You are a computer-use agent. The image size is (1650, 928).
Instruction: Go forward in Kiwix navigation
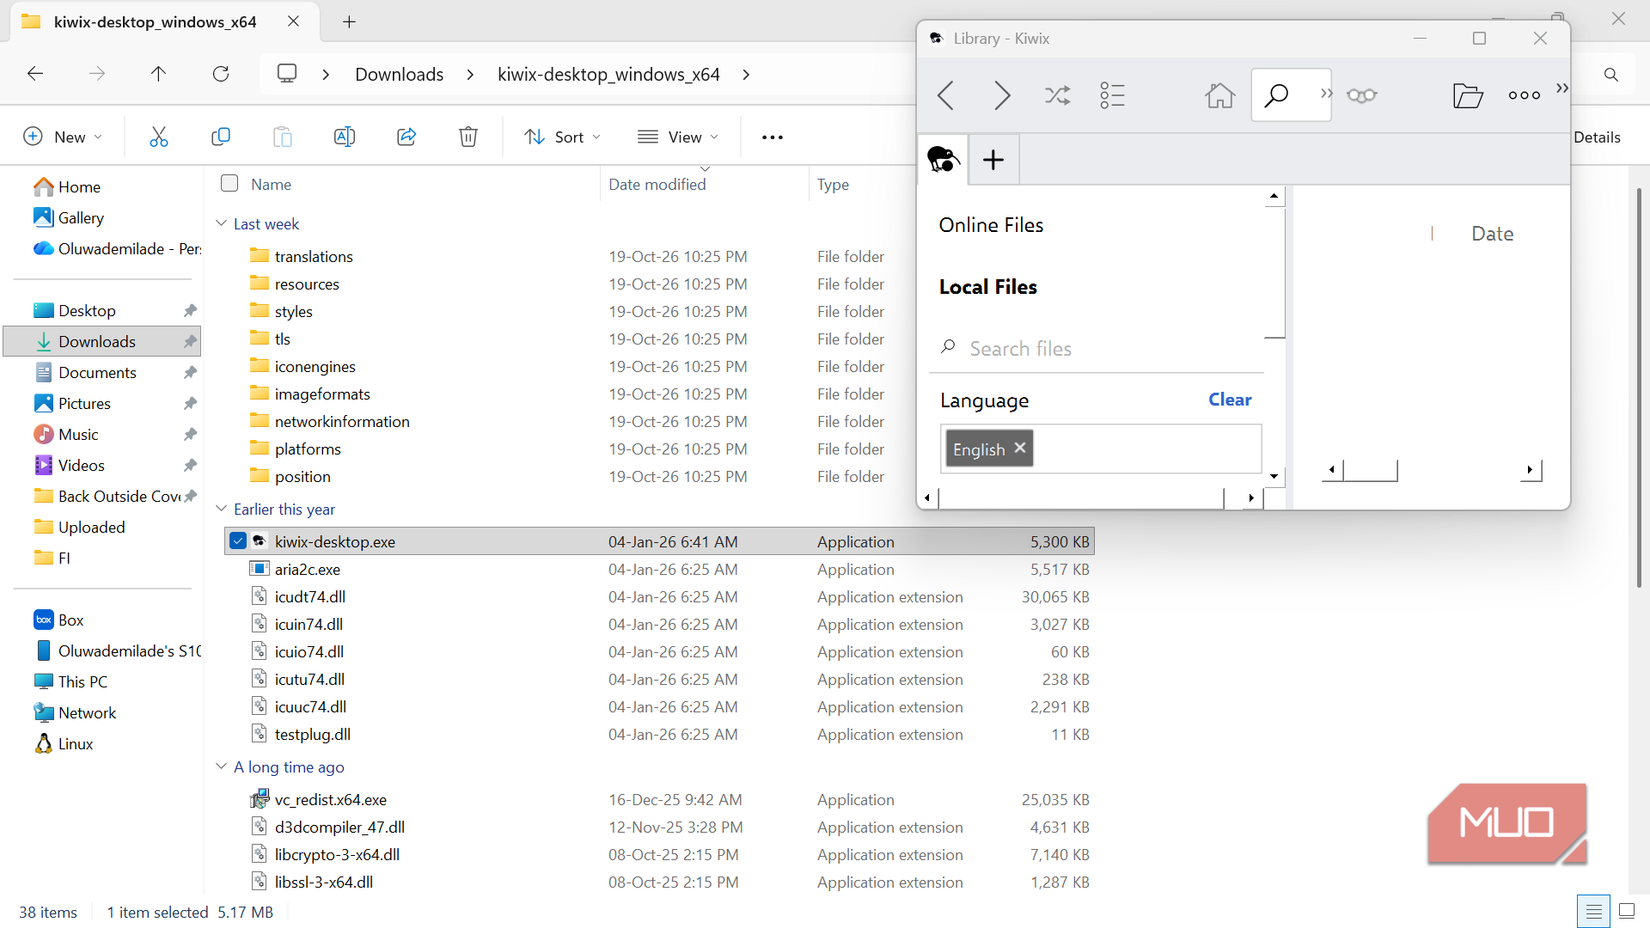[x=1001, y=95]
